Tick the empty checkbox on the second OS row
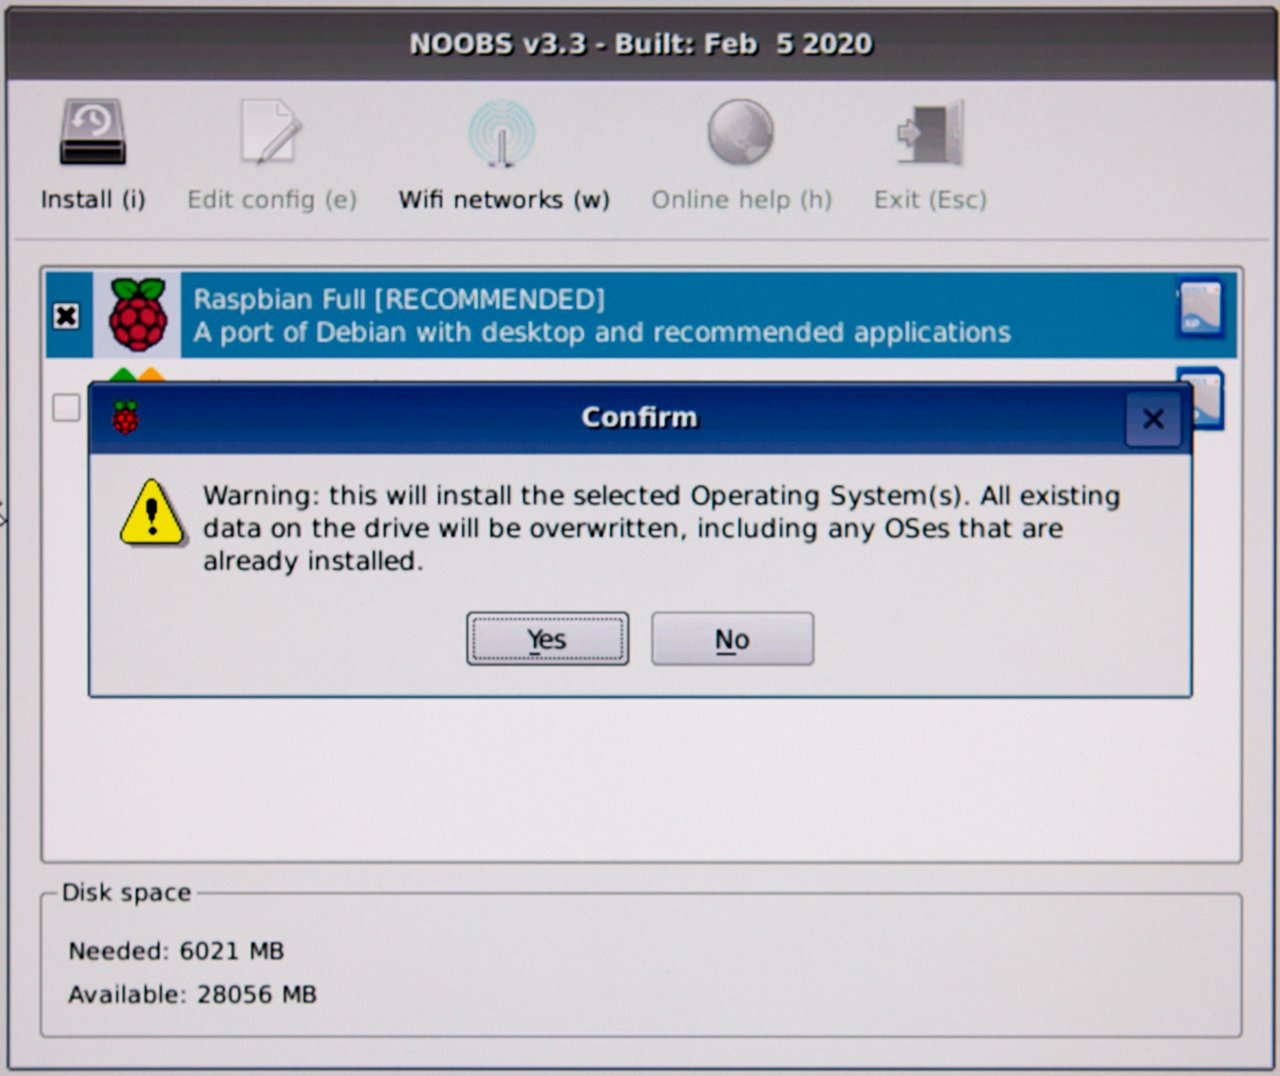 [66, 407]
